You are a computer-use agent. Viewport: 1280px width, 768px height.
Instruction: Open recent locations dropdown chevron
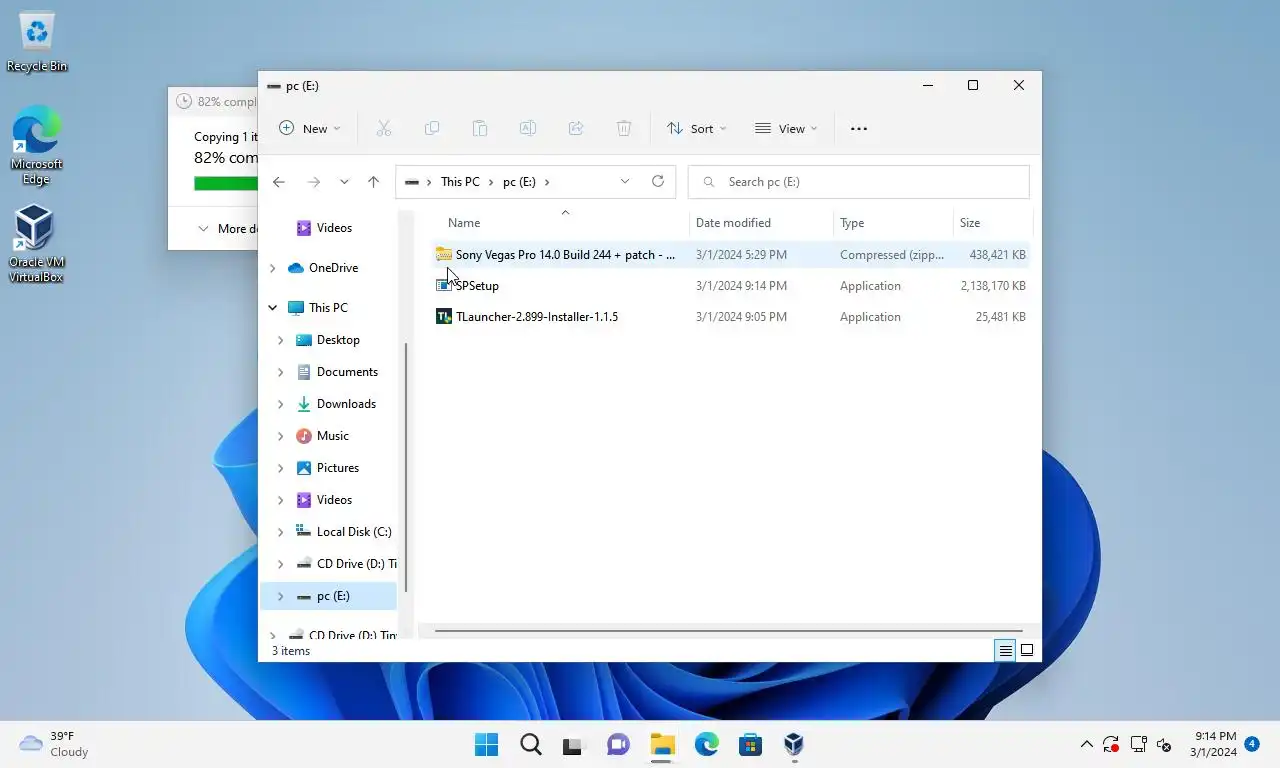point(344,181)
